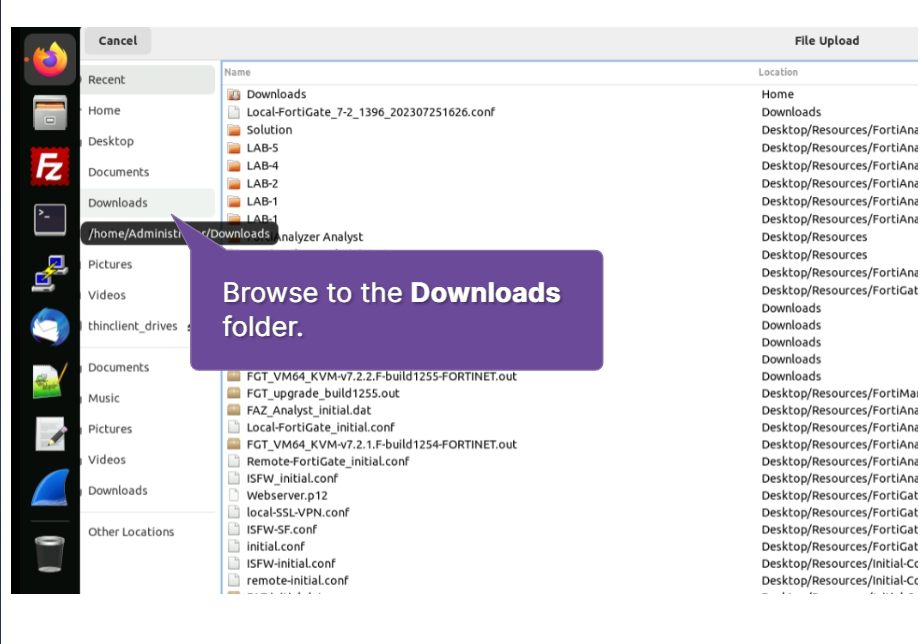Open the Trash dock icon
923x644 pixels.
point(50,553)
